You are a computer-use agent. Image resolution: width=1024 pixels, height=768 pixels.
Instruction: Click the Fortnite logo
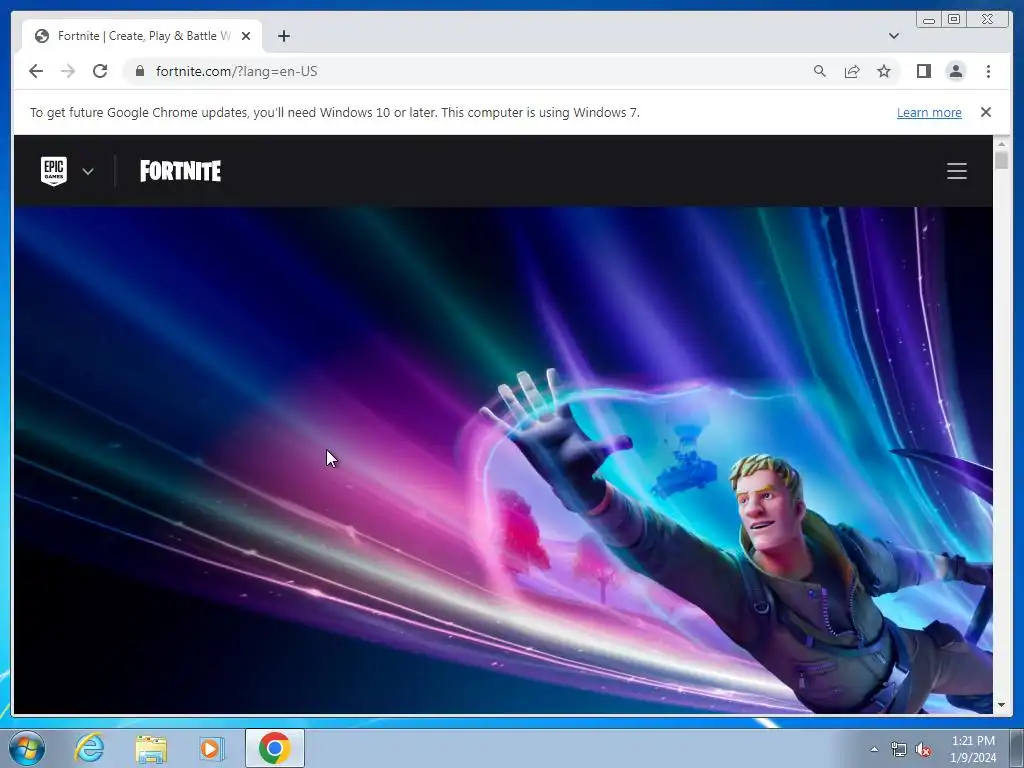(180, 171)
